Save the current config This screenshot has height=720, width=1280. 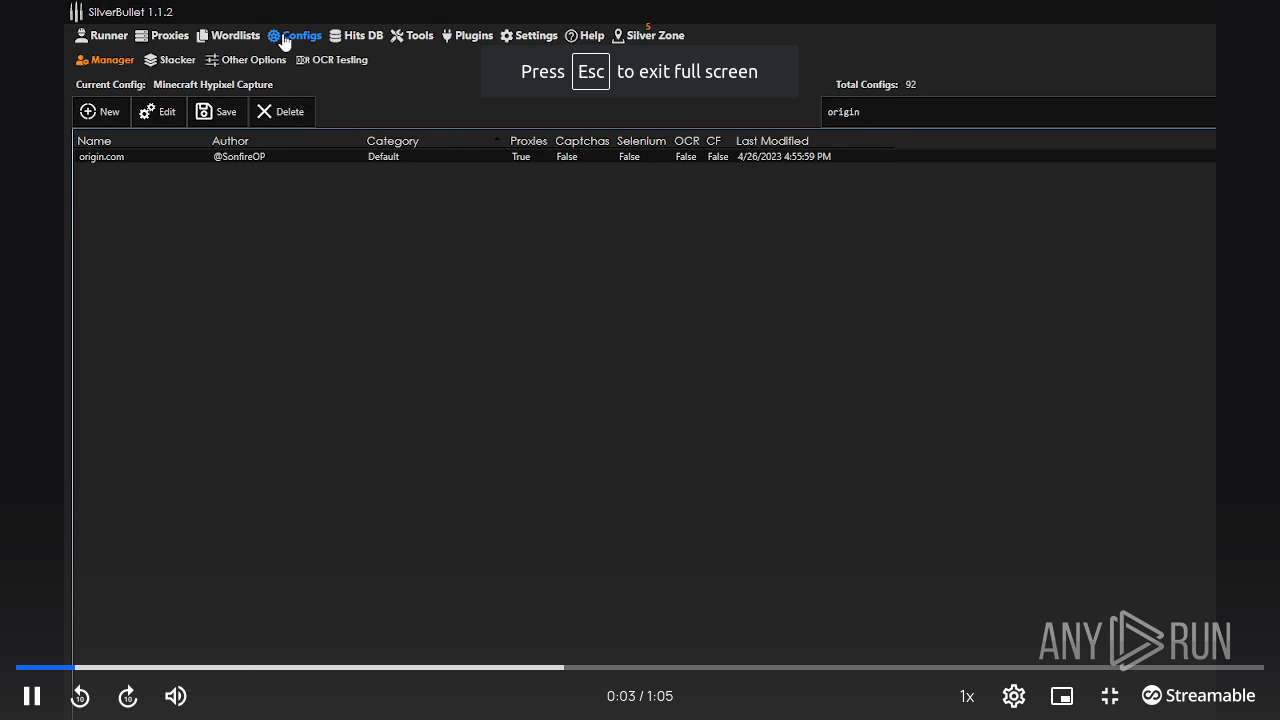[217, 112]
